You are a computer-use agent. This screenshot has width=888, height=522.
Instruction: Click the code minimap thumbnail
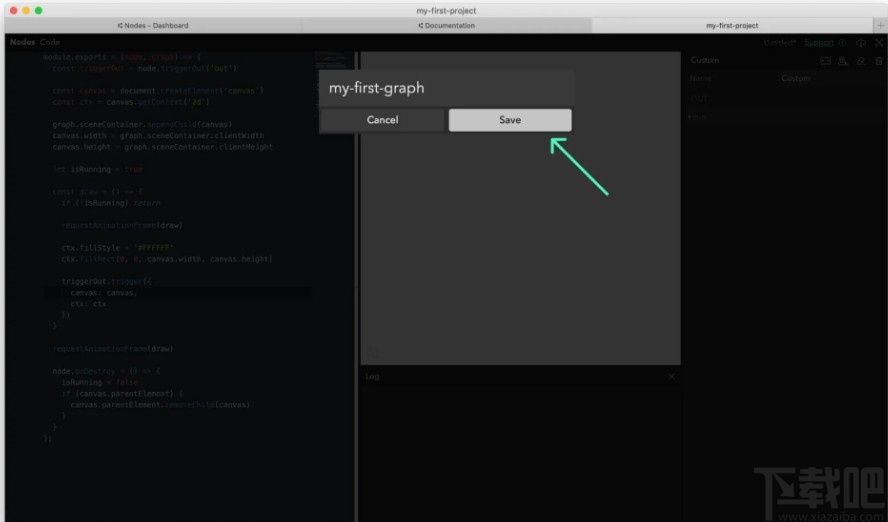point(331,60)
